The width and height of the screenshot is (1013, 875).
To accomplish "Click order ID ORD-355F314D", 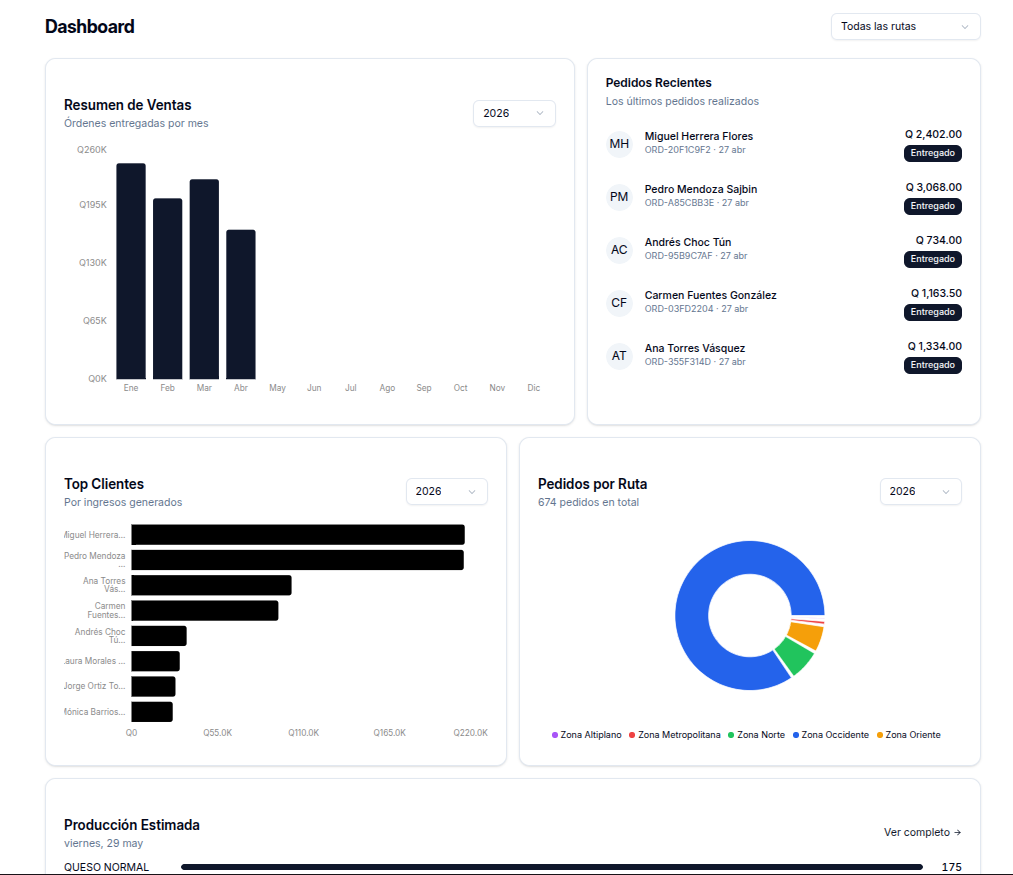I will click(677, 362).
